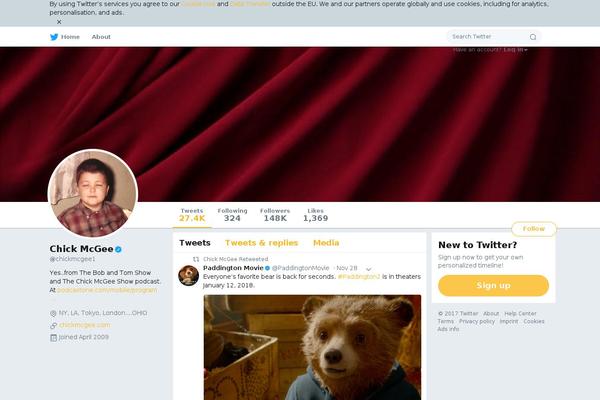The width and height of the screenshot is (600, 400).
Task: Open Help Center footer link
Action: click(x=520, y=313)
